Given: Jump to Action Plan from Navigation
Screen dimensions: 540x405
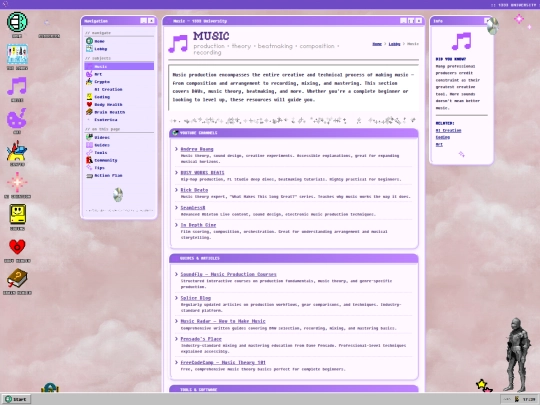Looking at the screenshot, I should (119, 175).
